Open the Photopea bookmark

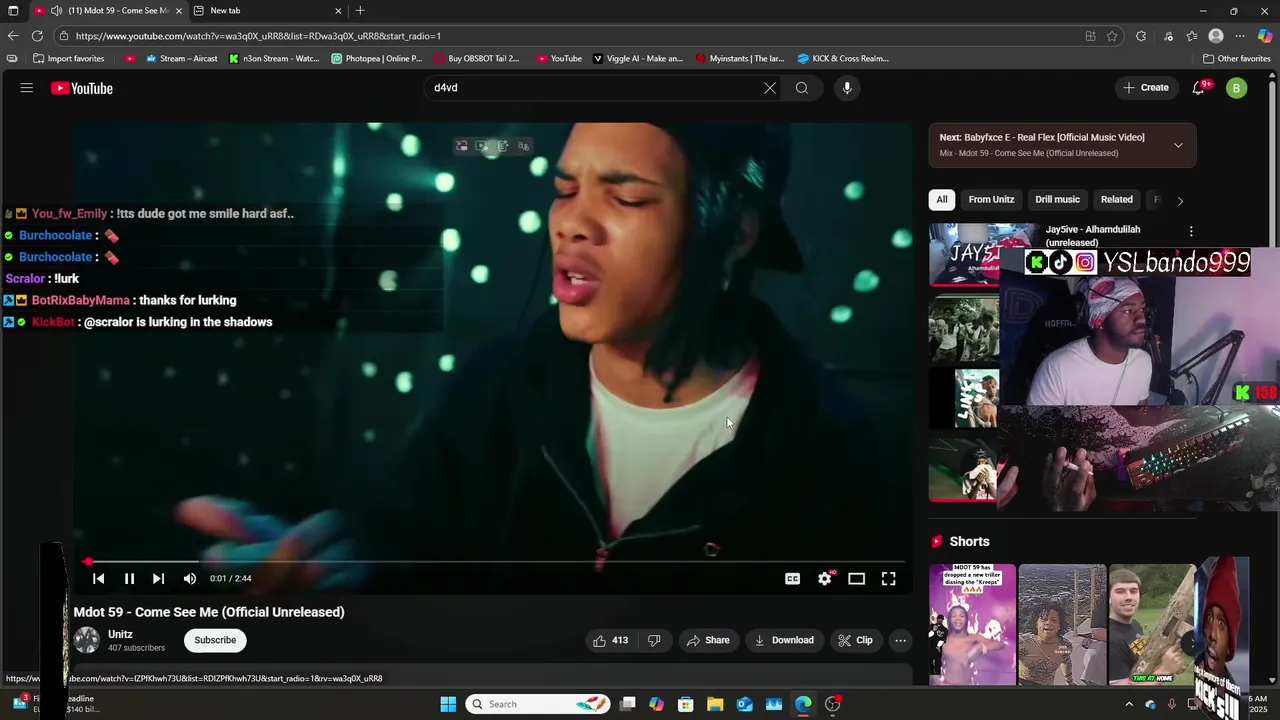(x=377, y=59)
